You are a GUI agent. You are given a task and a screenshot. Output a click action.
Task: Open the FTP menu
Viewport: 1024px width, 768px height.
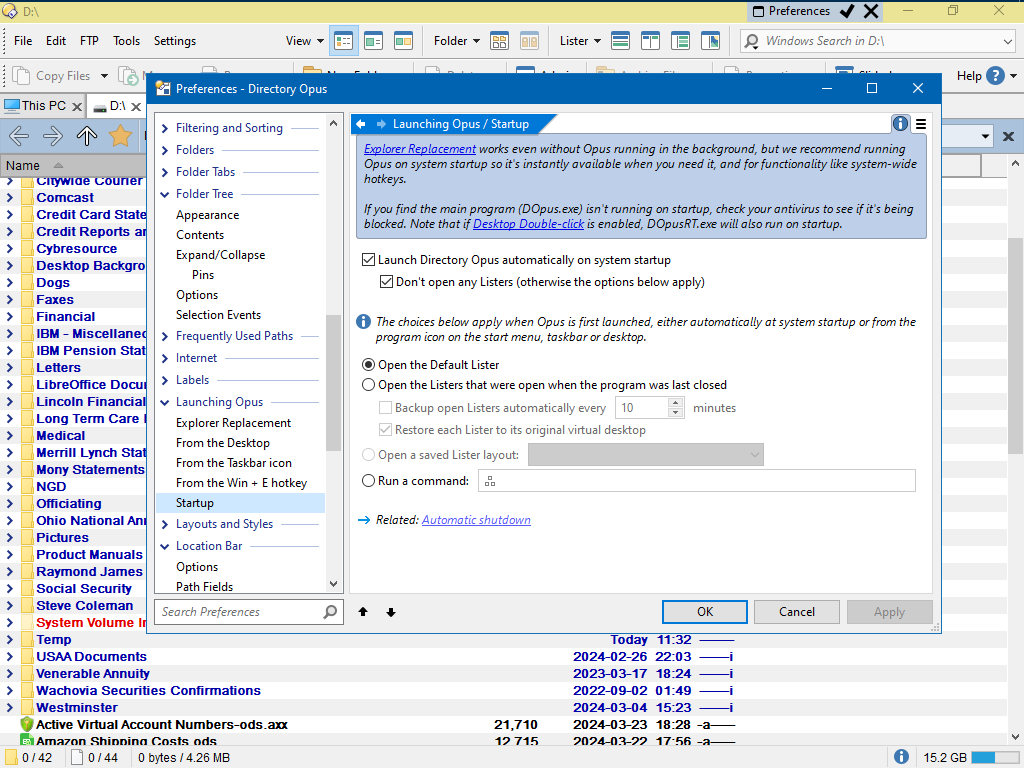89,41
